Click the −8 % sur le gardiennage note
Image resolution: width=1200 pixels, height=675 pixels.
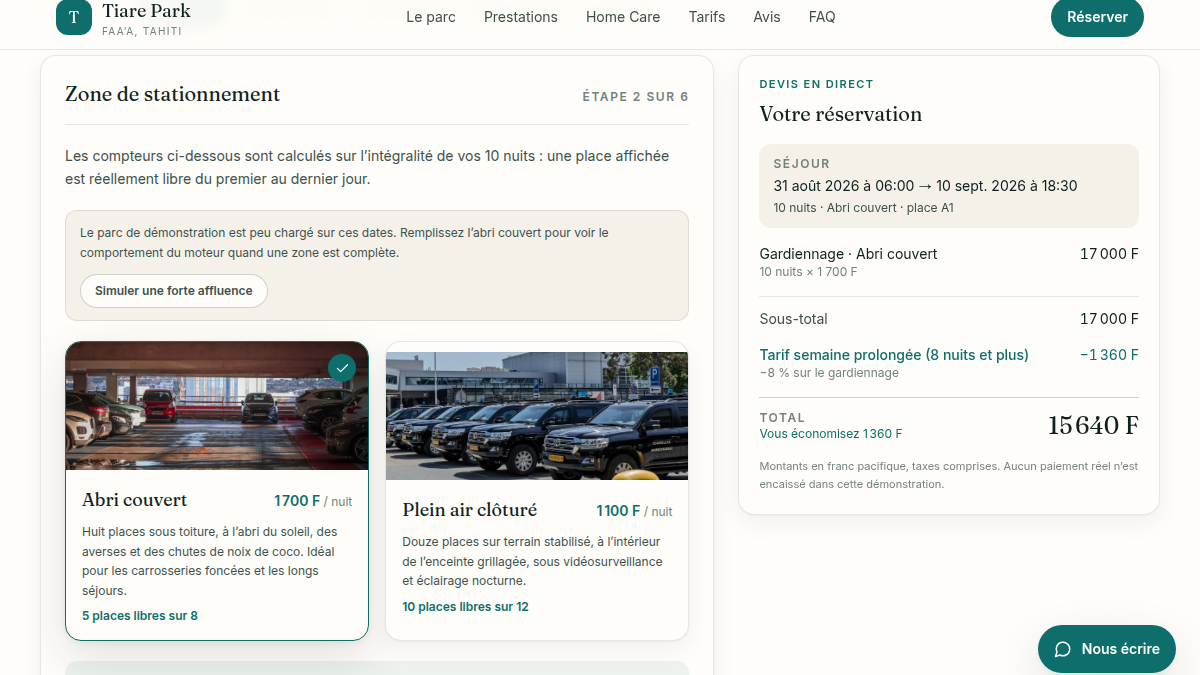point(829,373)
